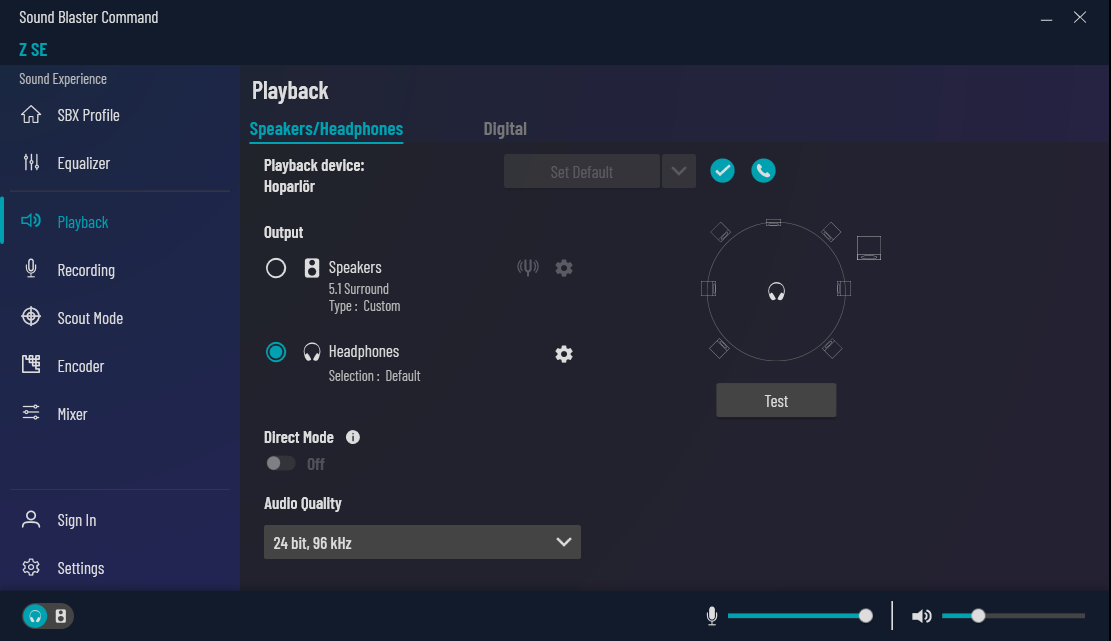Select the Speakers output radio button

tap(276, 268)
